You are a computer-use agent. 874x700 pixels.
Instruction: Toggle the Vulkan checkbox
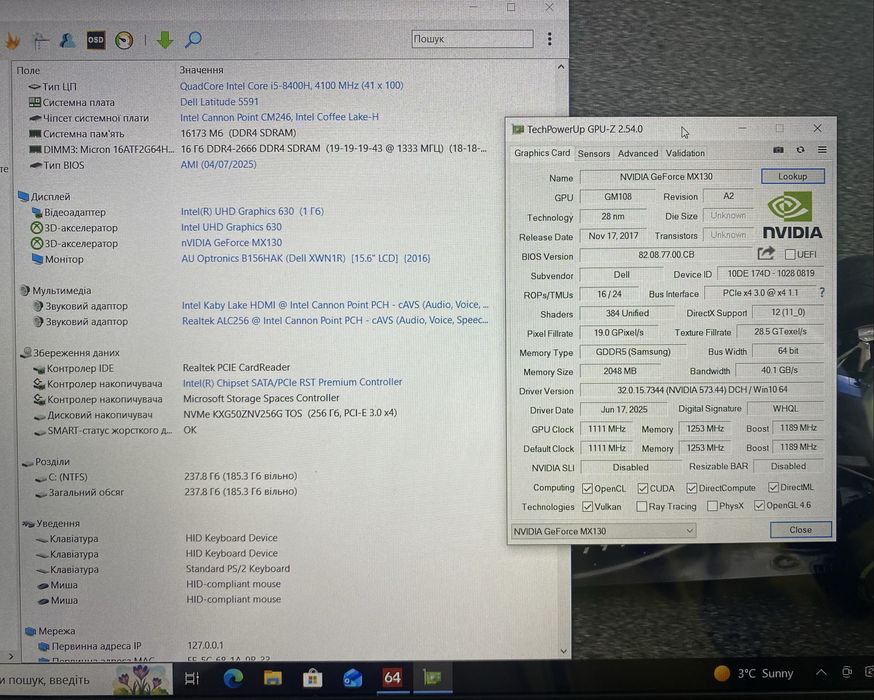587,507
